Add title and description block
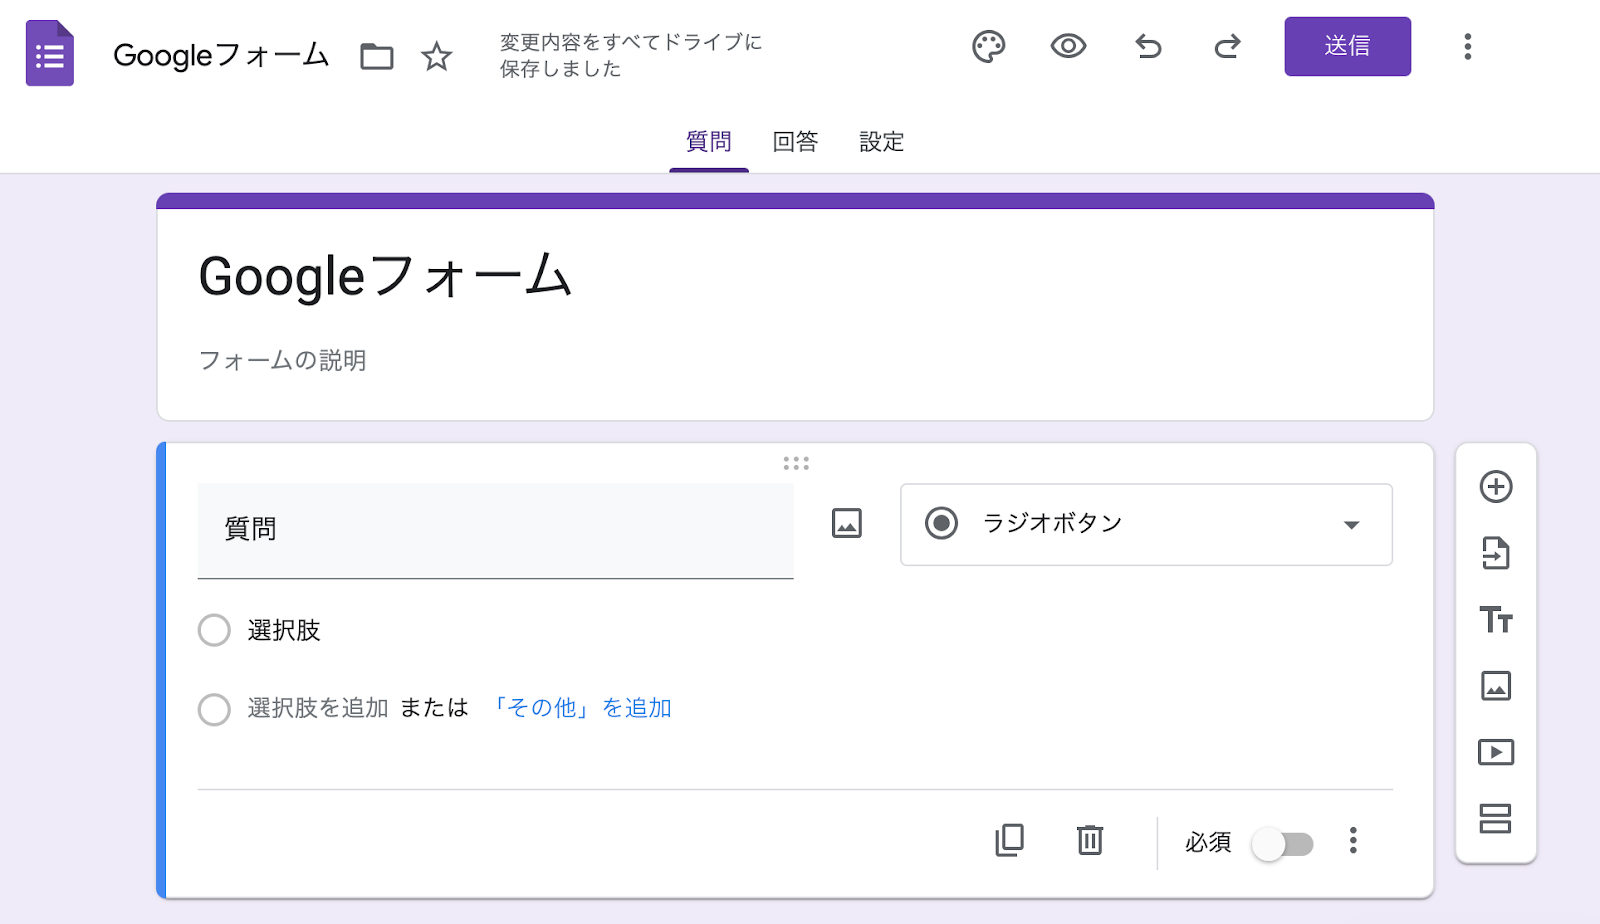Image resolution: width=1600 pixels, height=924 pixels. click(1495, 620)
